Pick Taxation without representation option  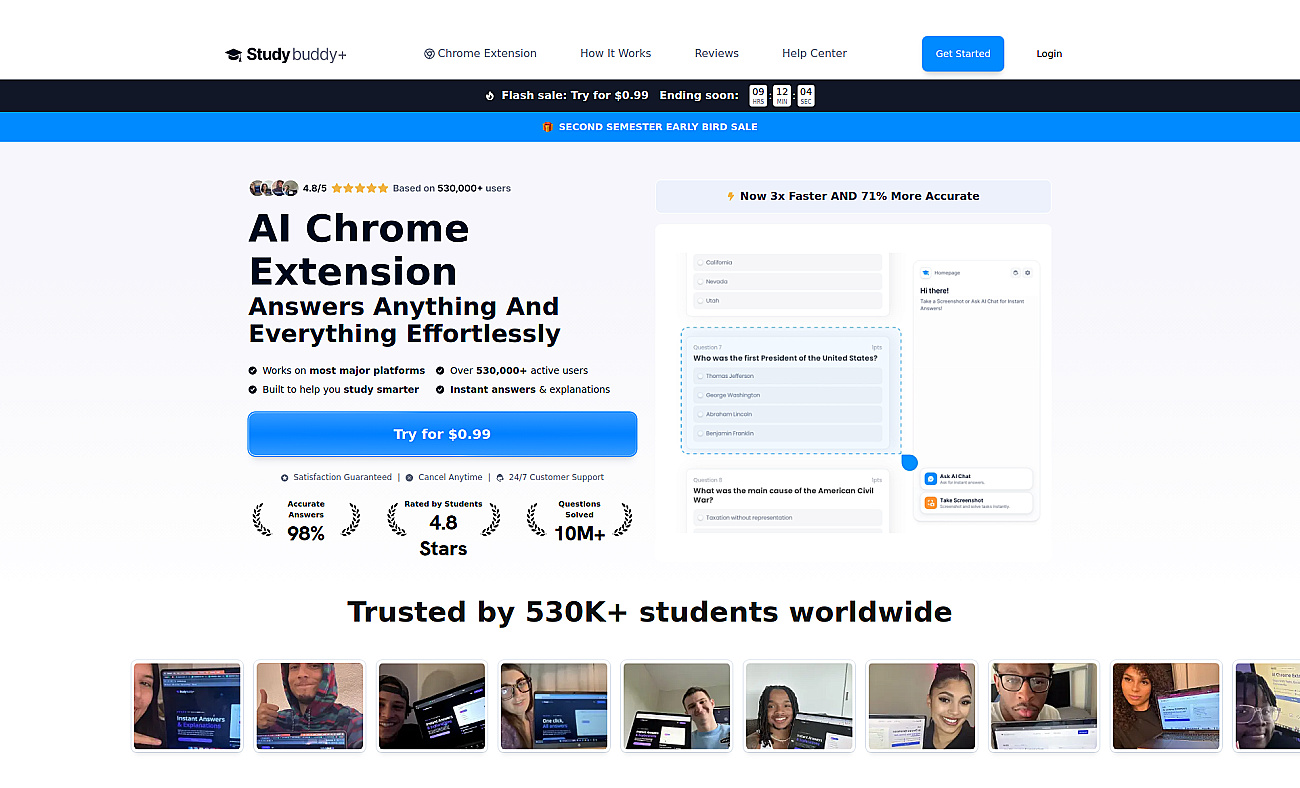[787, 518]
